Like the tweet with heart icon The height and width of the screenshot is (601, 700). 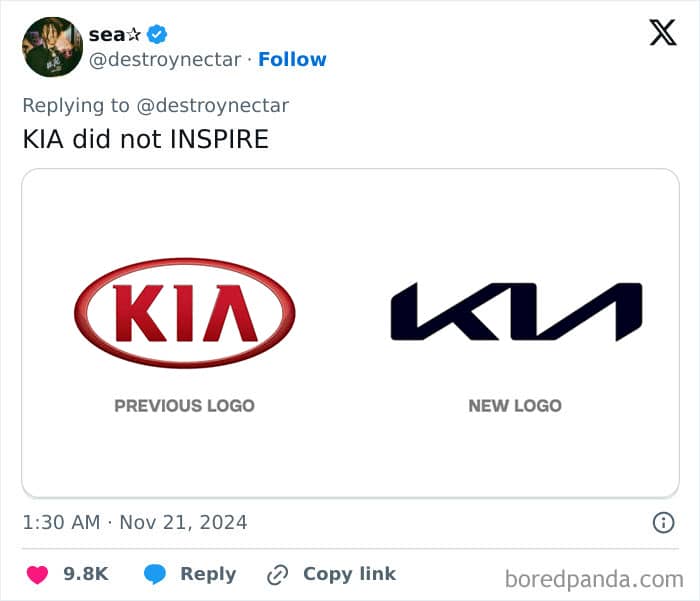(x=37, y=574)
